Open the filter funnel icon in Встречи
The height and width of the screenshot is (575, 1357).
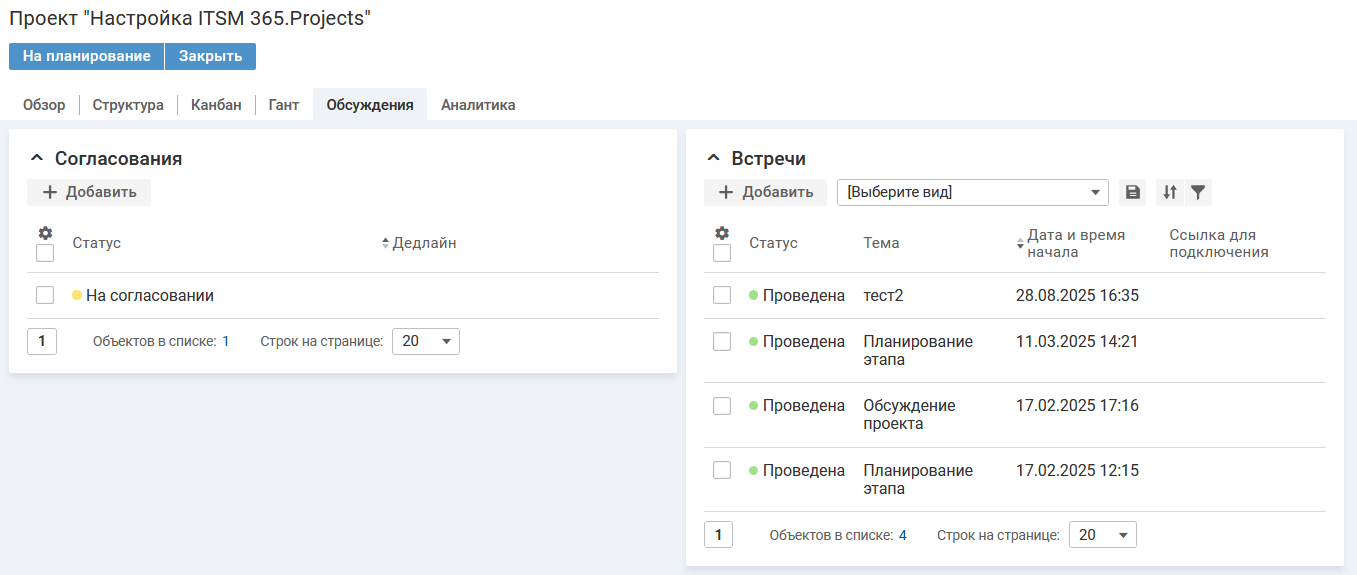pyautogui.click(x=1198, y=192)
